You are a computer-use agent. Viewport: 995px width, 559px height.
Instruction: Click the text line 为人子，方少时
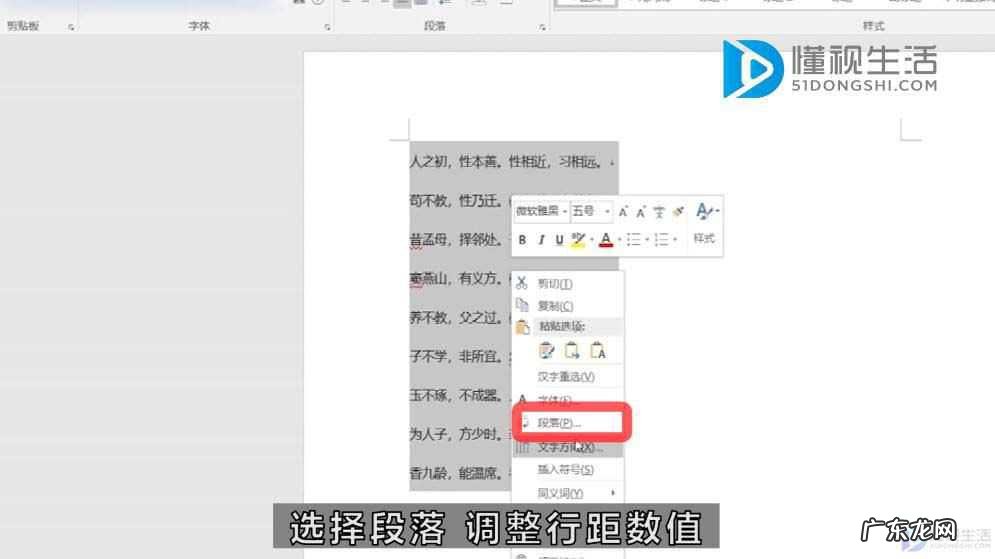click(456, 434)
